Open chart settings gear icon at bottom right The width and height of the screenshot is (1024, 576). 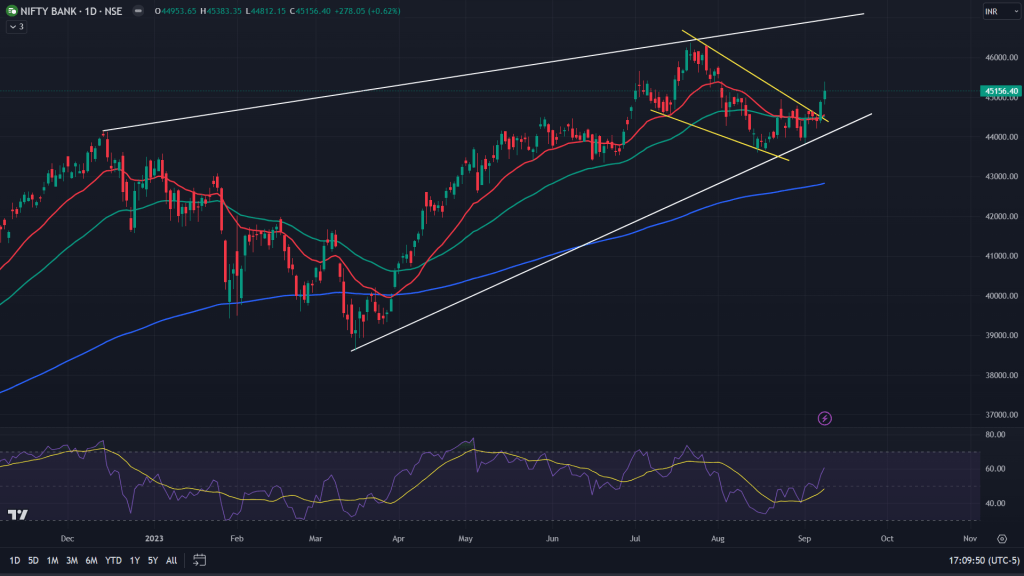tap(1001, 538)
